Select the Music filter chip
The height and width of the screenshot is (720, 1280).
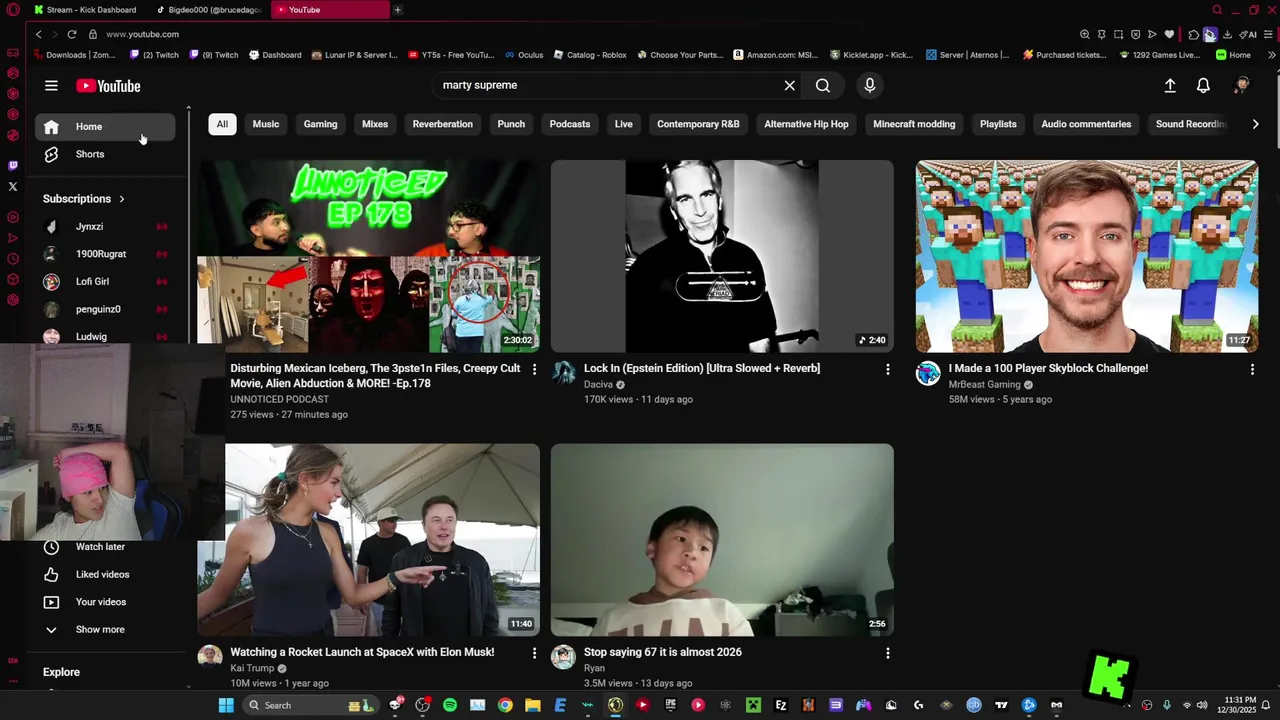(266, 124)
